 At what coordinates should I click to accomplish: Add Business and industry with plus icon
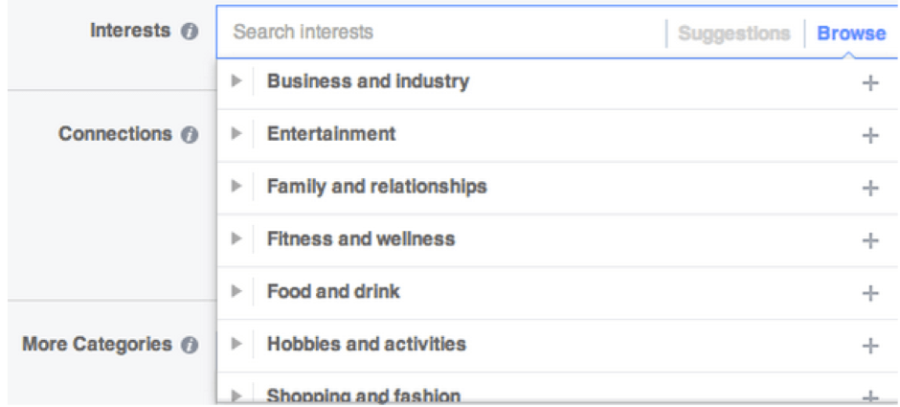(870, 83)
